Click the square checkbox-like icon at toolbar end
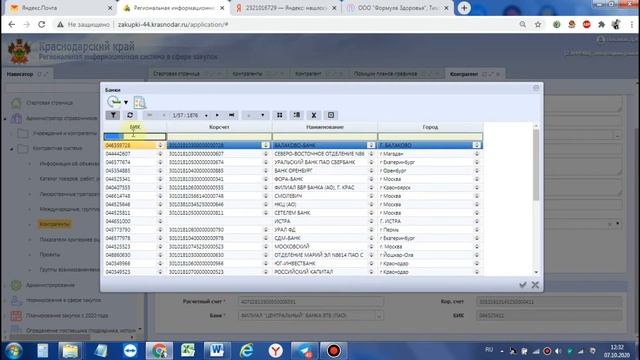 (x=331, y=115)
